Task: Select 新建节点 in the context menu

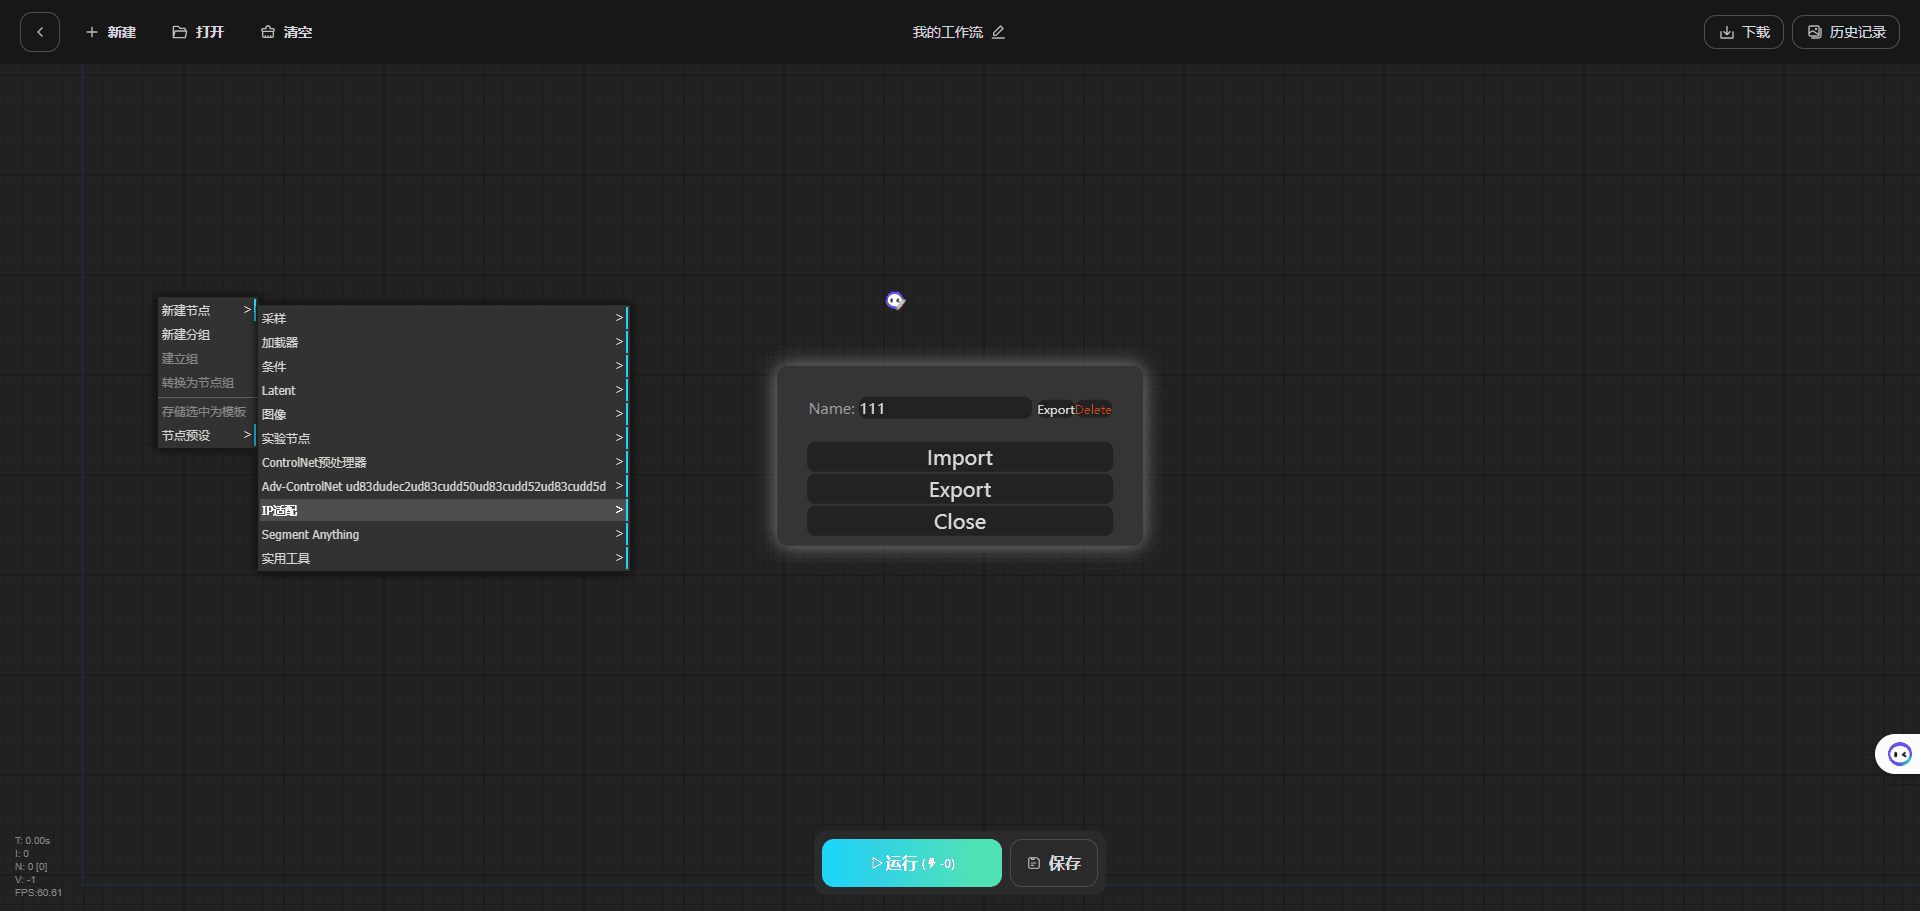Action: click(x=206, y=310)
